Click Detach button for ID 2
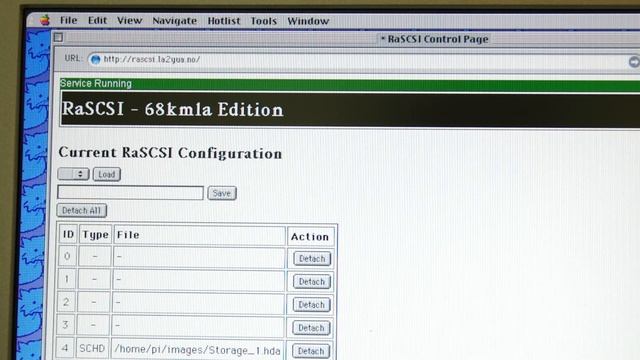640x360 pixels. pyautogui.click(x=311, y=305)
